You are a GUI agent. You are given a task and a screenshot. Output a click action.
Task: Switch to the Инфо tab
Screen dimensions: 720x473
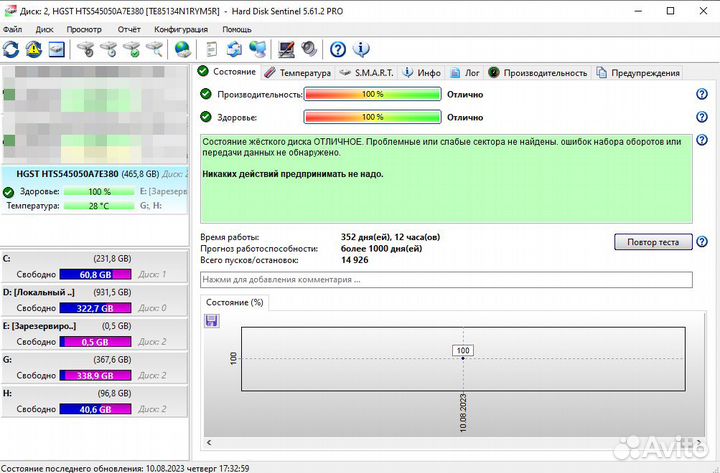pos(422,73)
